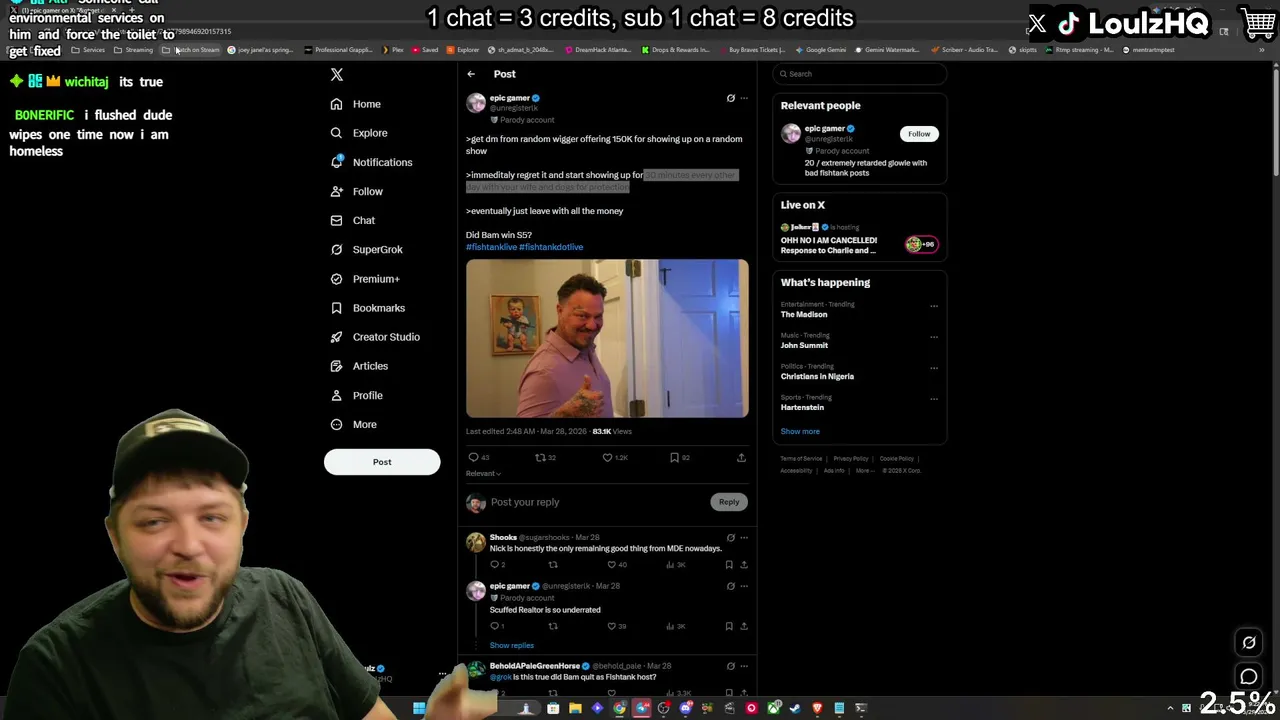The width and height of the screenshot is (1280, 720).
Task: Click the white Post button
Action: pyautogui.click(x=382, y=462)
